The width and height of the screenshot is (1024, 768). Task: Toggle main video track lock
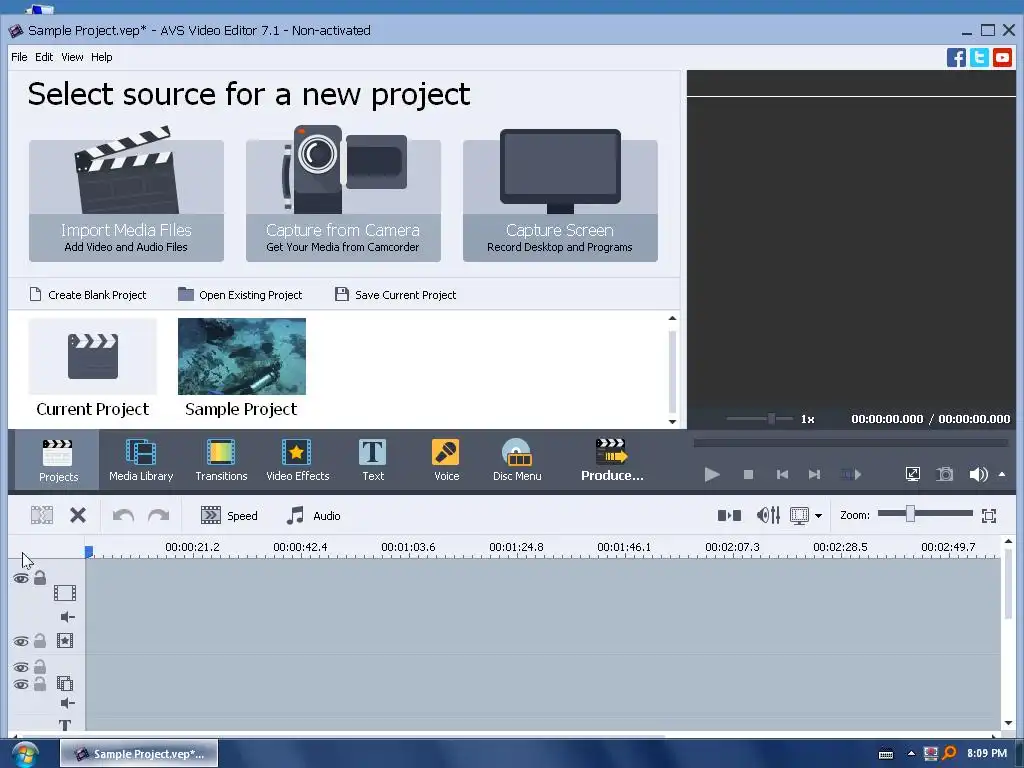[40, 577]
